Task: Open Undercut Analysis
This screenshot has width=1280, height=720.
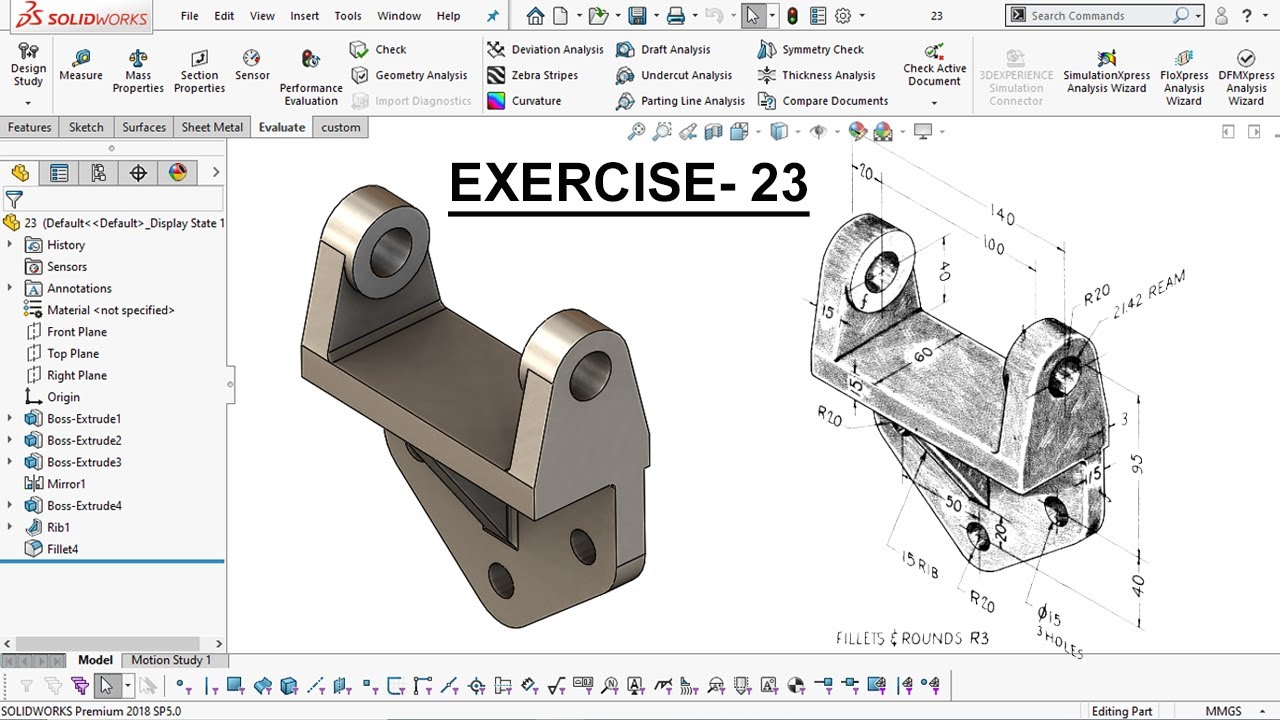Action: click(x=674, y=75)
